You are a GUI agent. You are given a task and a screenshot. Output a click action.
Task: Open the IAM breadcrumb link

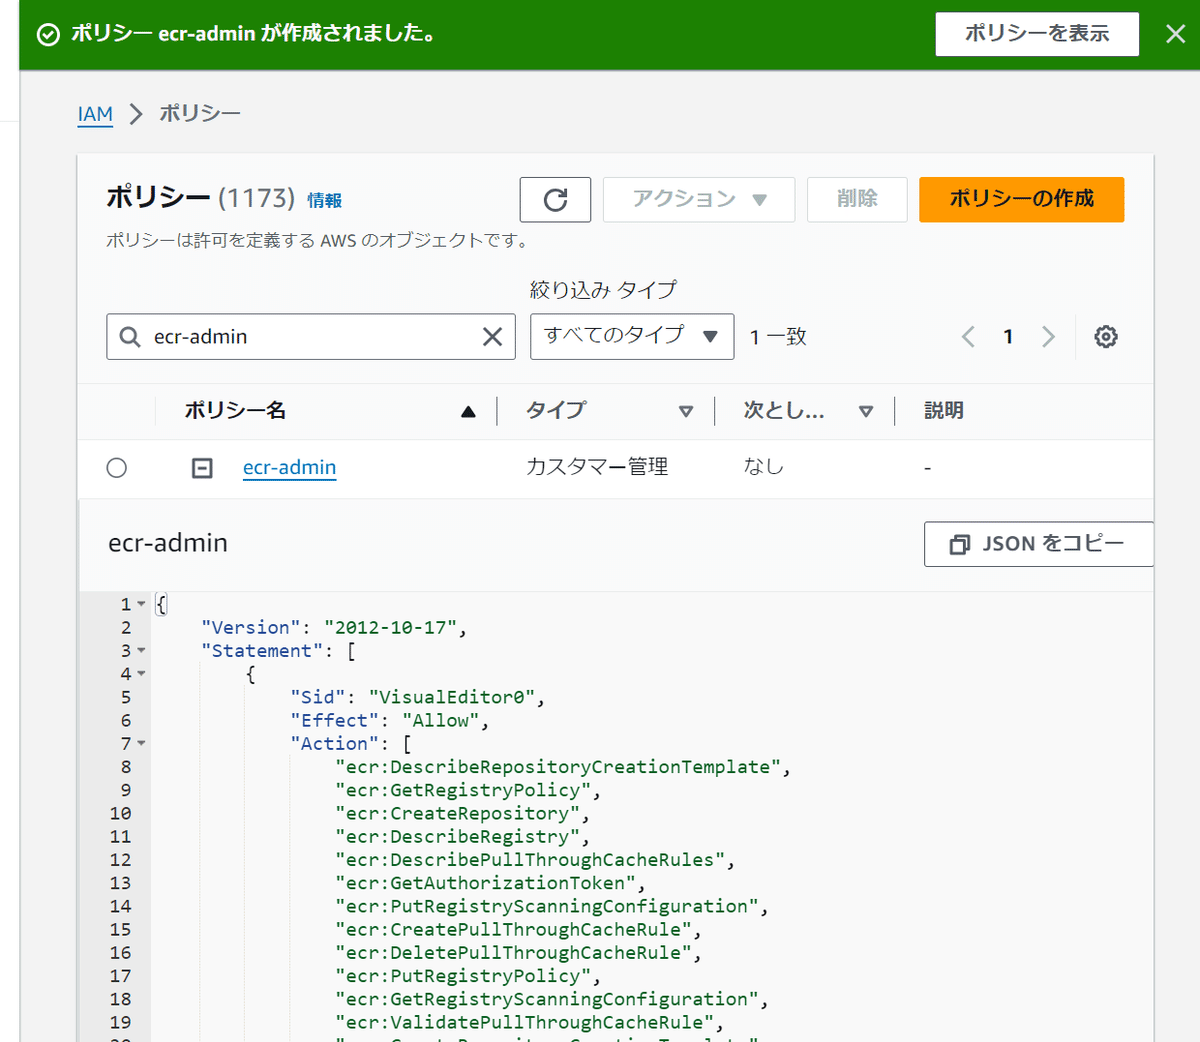(x=95, y=114)
